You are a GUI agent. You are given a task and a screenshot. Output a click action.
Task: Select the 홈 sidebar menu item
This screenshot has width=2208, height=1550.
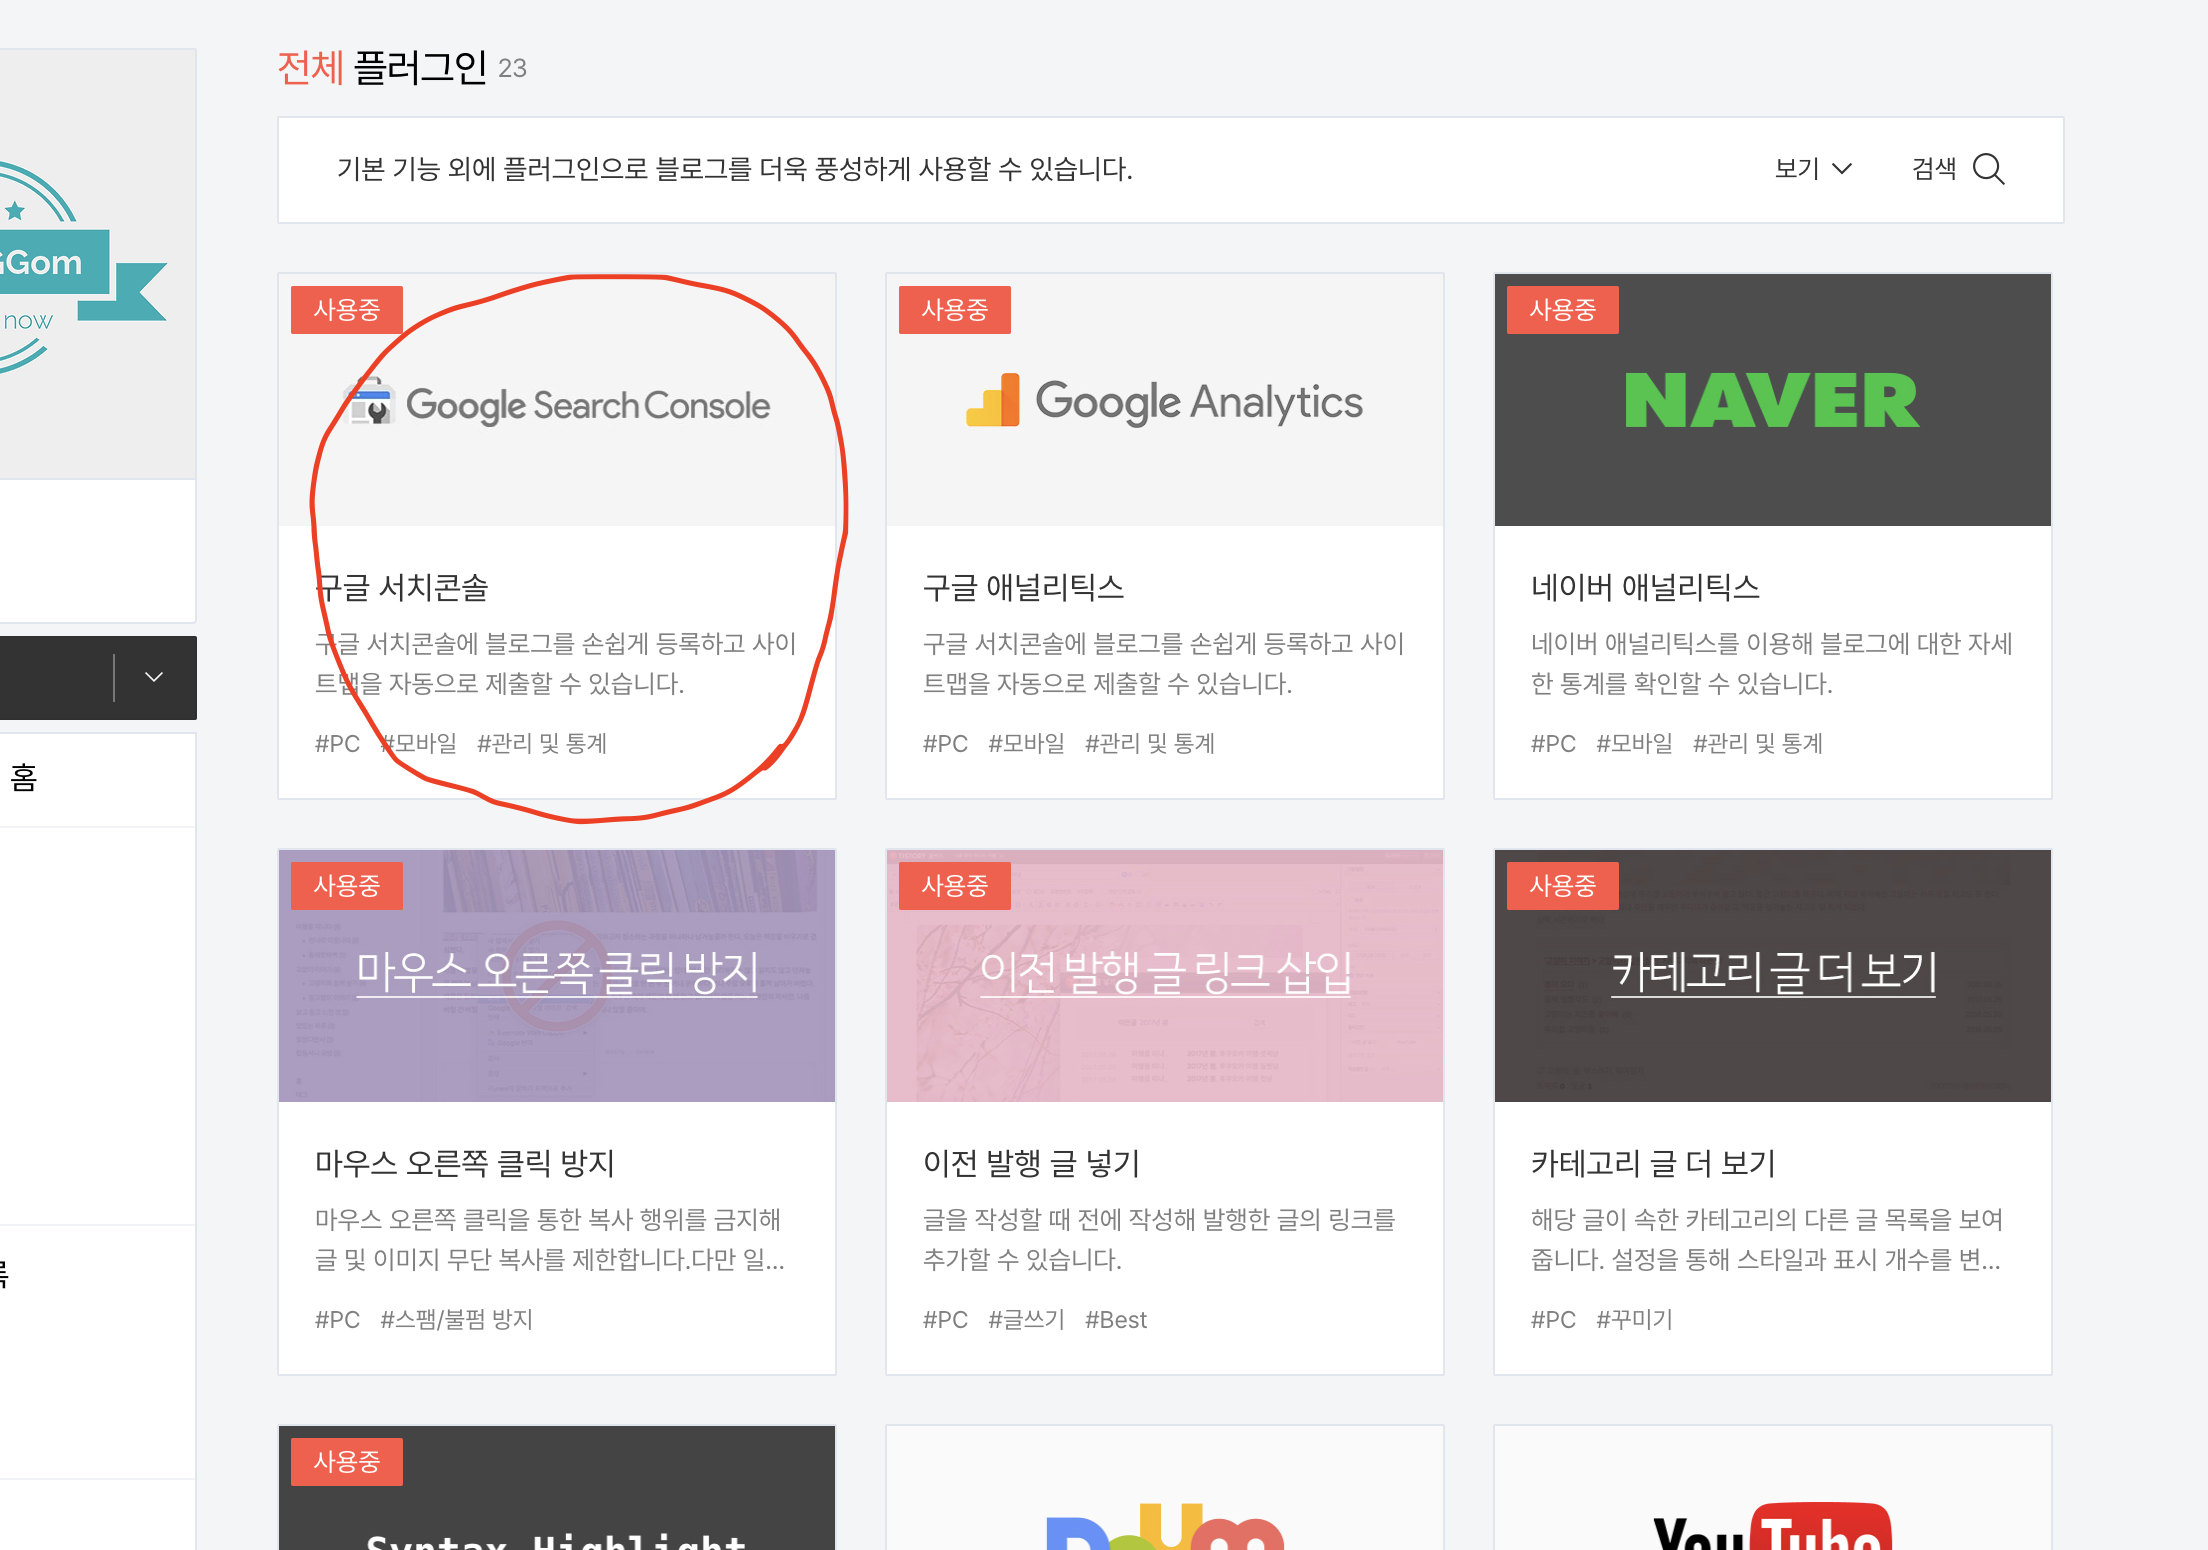[x=24, y=778]
